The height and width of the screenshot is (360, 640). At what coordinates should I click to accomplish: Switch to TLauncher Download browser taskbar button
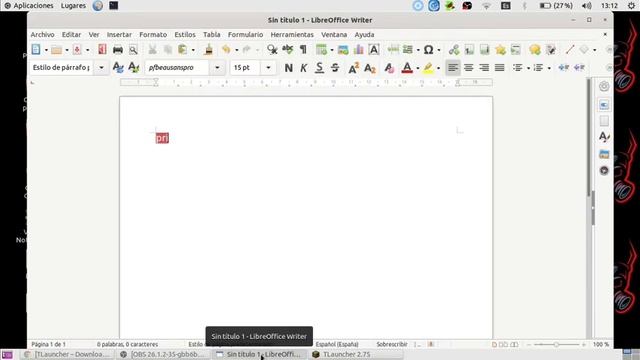click(x=67, y=354)
